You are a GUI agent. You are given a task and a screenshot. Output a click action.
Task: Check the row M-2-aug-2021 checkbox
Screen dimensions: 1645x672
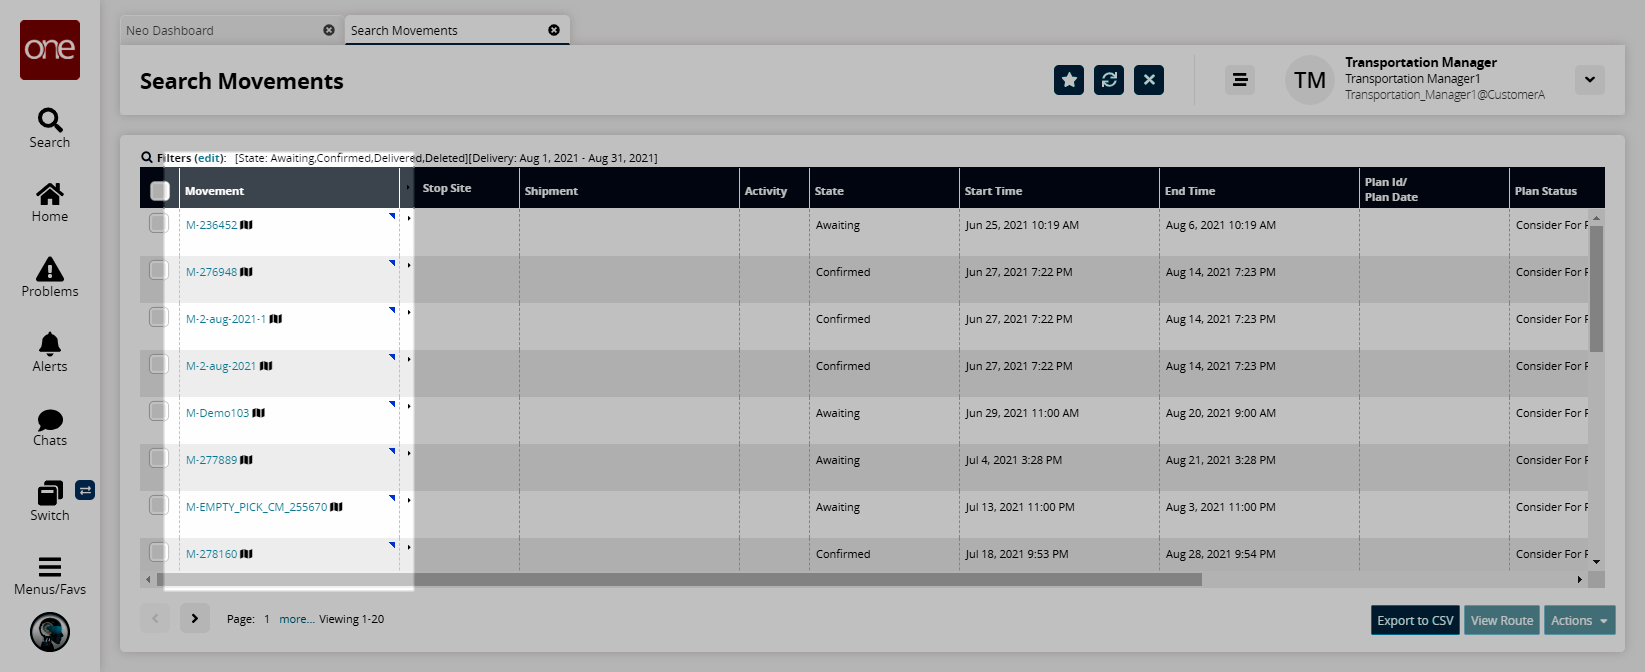[159, 364]
